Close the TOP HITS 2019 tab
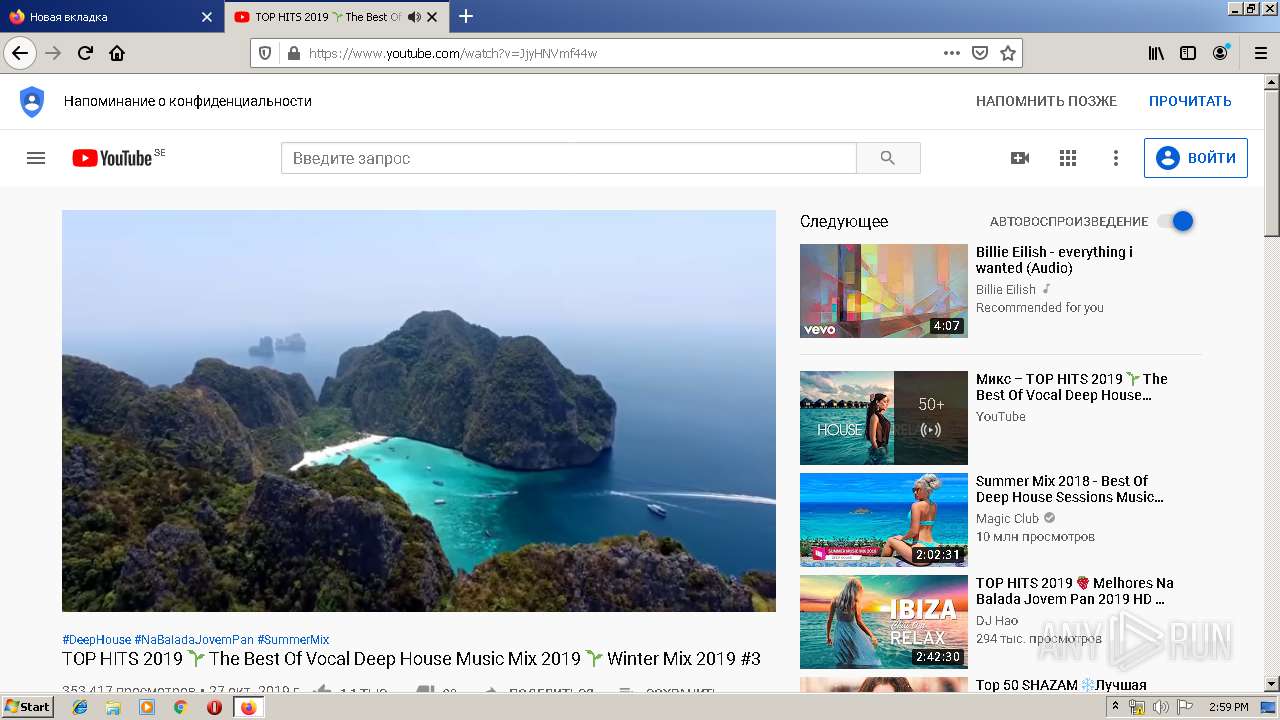Viewport: 1280px width, 720px height. pyautogui.click(x=432, y=17)
